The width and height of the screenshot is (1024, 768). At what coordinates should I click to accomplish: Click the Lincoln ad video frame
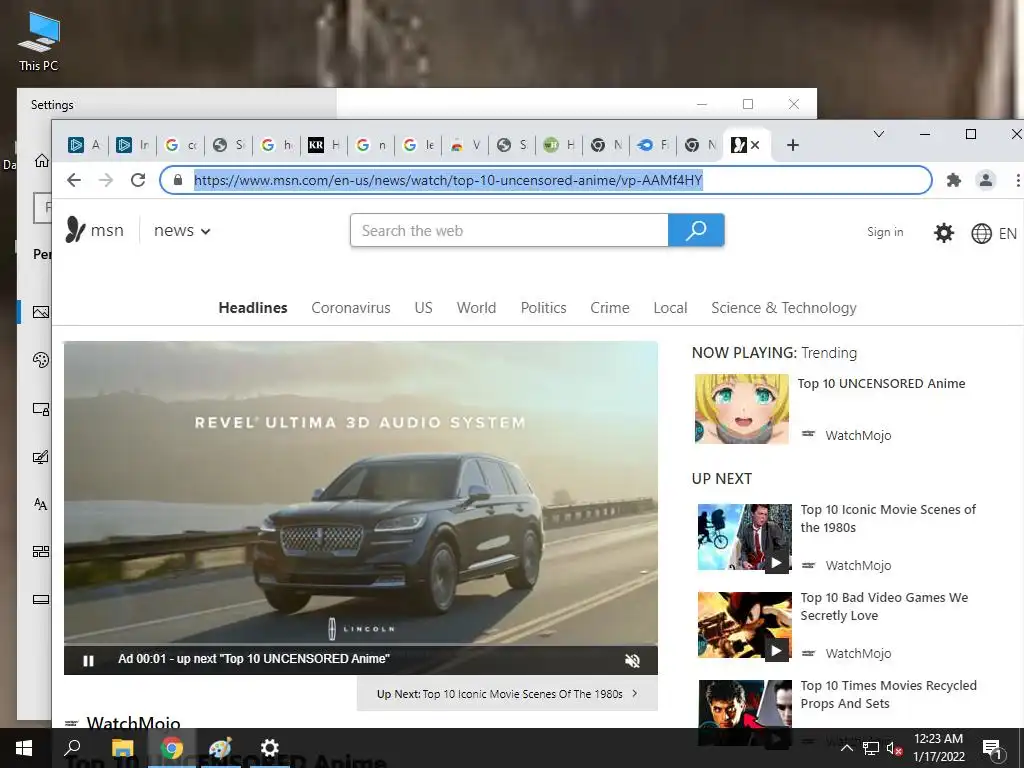point(360,493)
